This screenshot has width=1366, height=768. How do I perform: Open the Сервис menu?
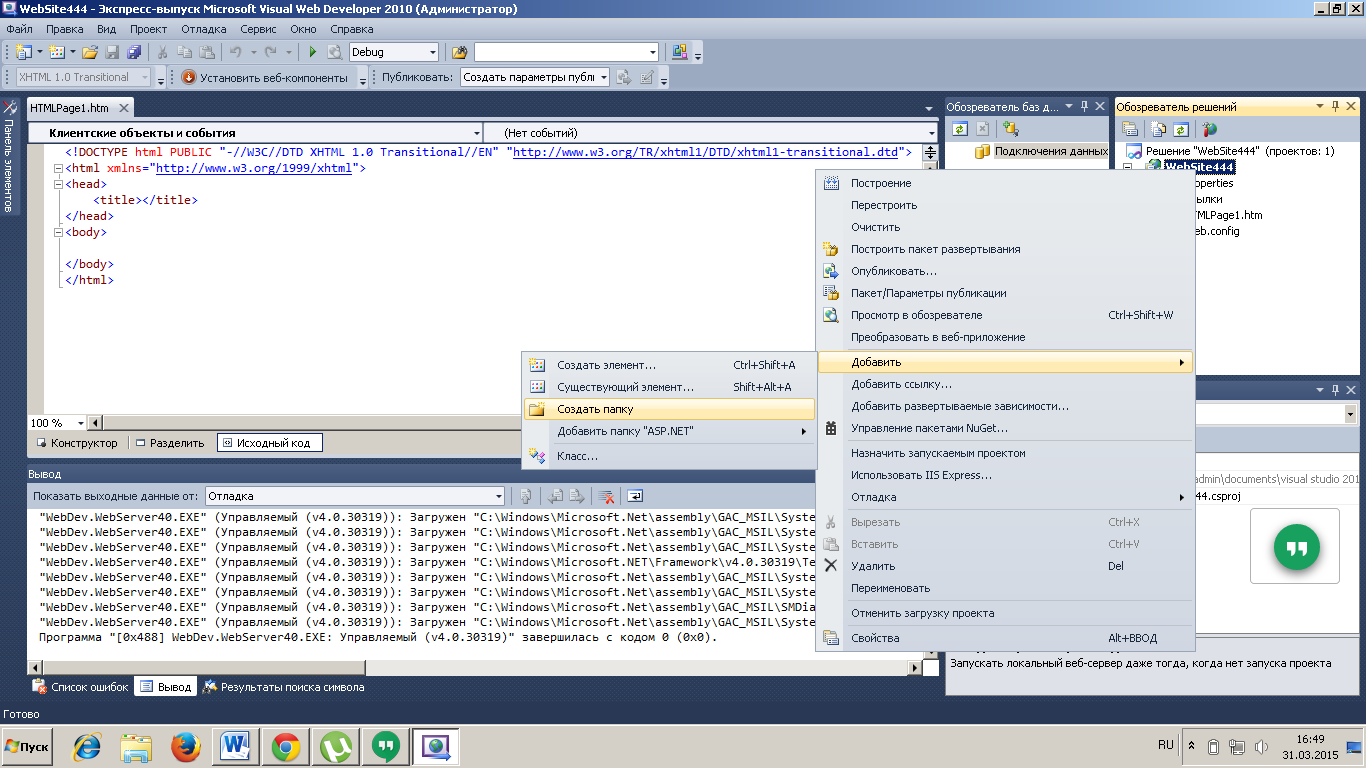259,29
